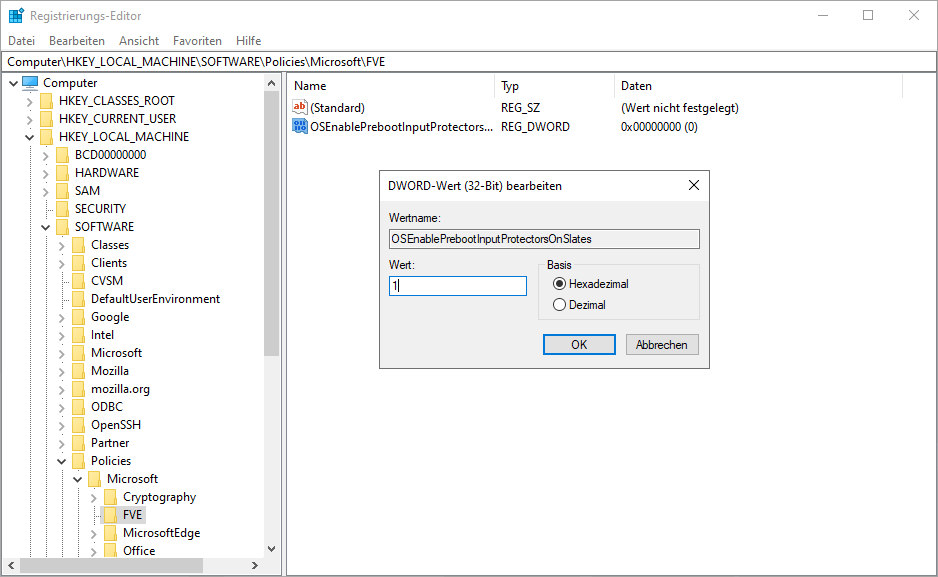Image resolution: width=938 pixels, height=577 pixels.
Task: Expand the HKEY_CURRENT_USER branch
Action: click(29, 118)
